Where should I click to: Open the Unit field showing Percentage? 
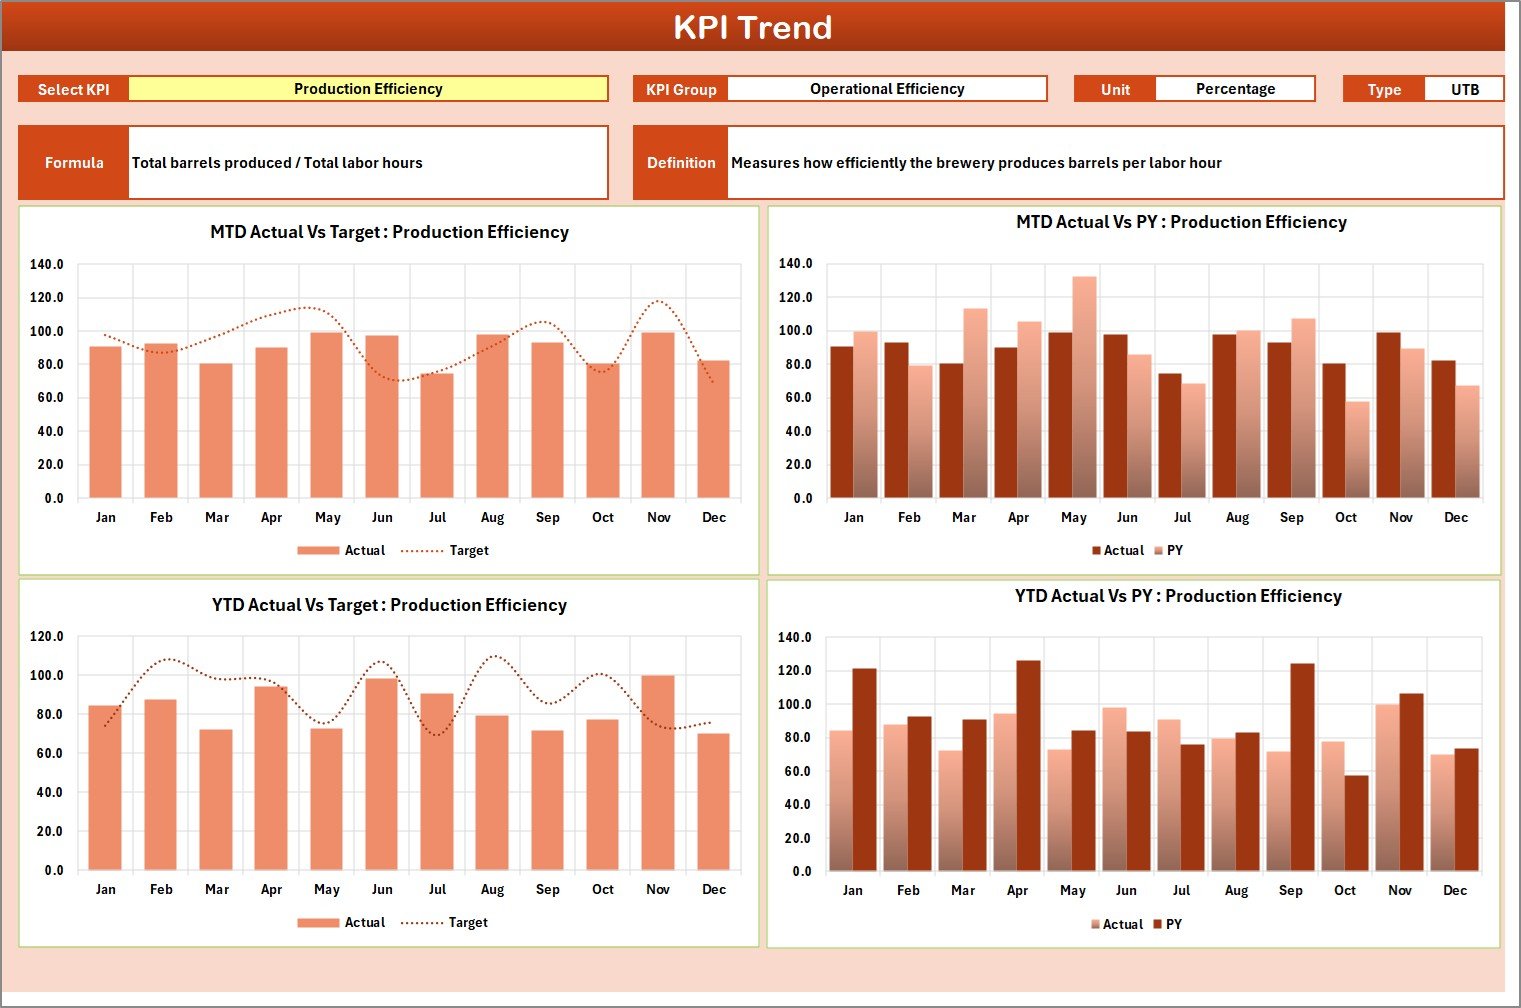(1236, 88)
